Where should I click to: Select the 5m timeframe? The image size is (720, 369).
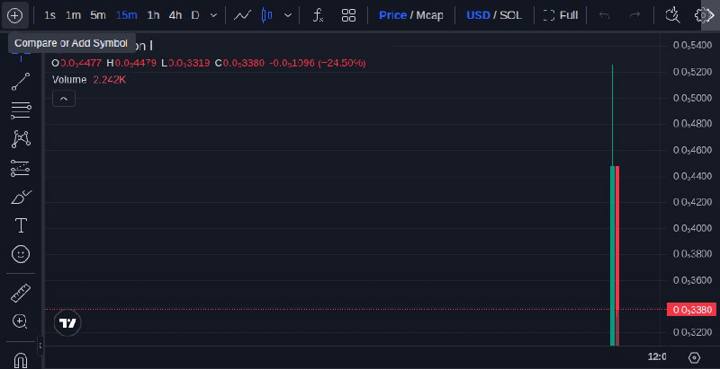point(98,16)
